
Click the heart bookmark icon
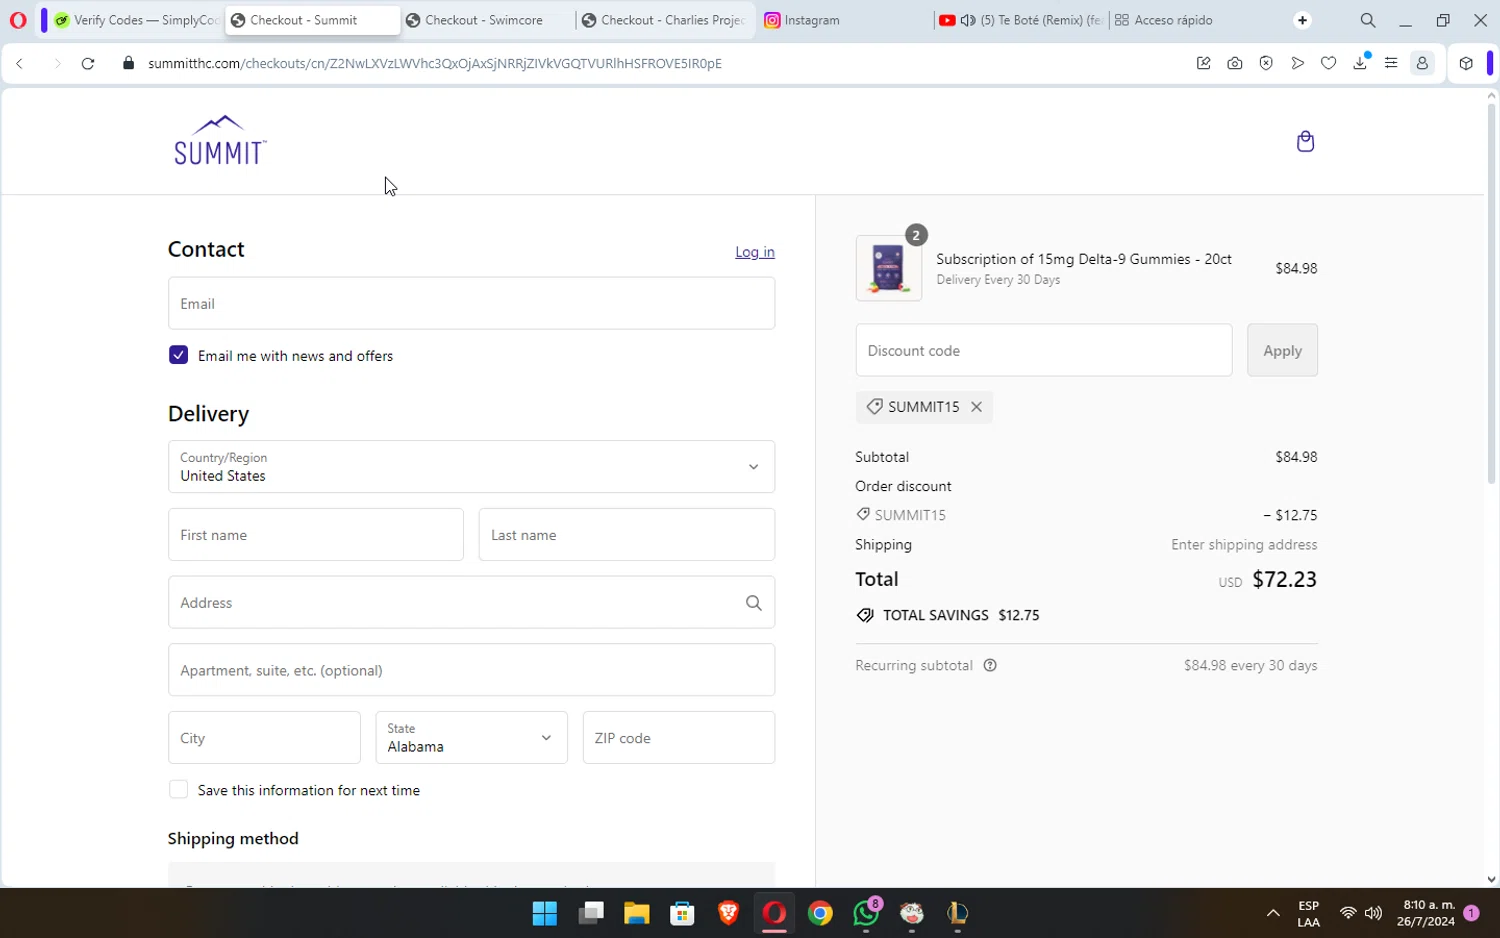pos(1328,63)
